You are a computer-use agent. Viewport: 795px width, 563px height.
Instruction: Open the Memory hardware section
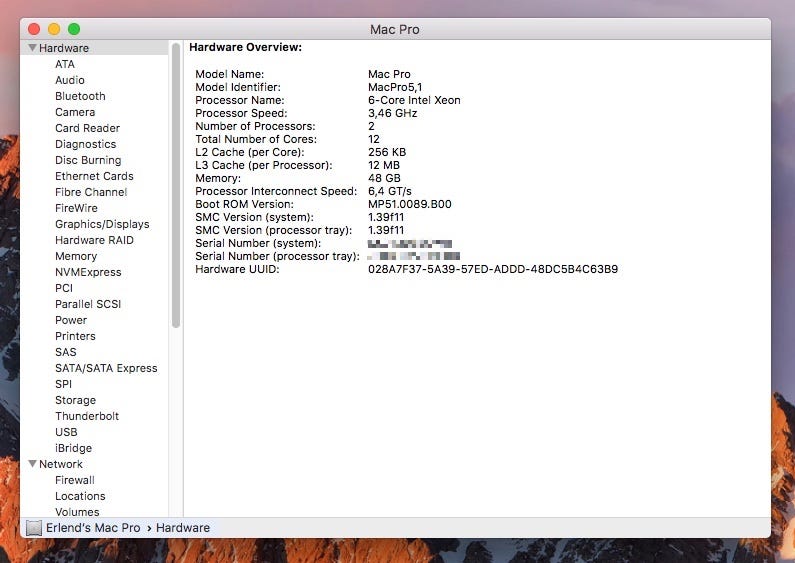pyautogui.click(x=76, y=256)
